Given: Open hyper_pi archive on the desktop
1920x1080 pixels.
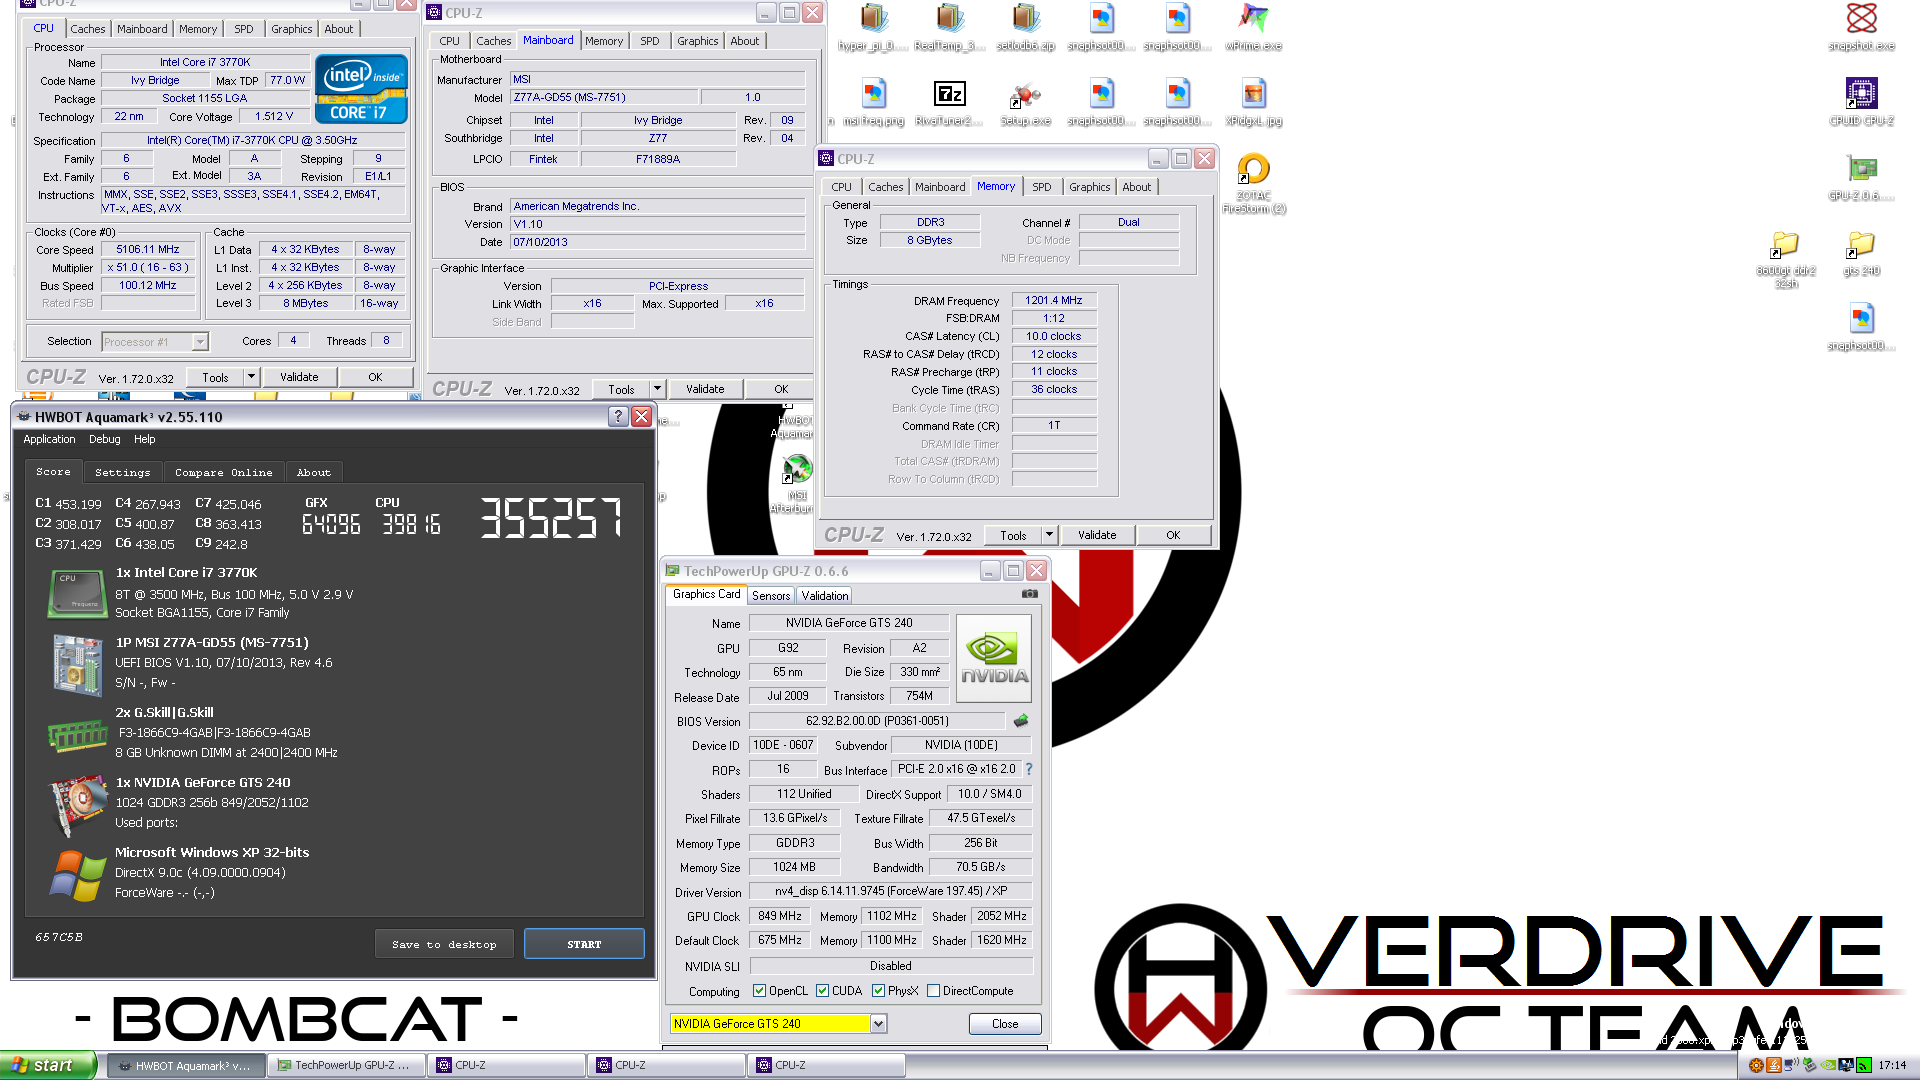Looking at the screenshot, I should coord(873,28).
